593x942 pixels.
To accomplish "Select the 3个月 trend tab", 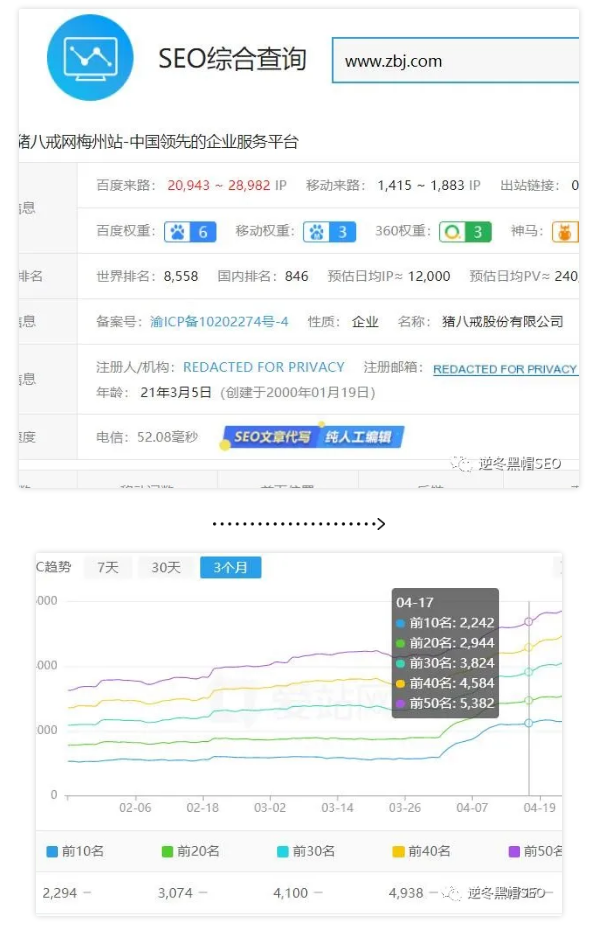I will click(x=230, y=567).
